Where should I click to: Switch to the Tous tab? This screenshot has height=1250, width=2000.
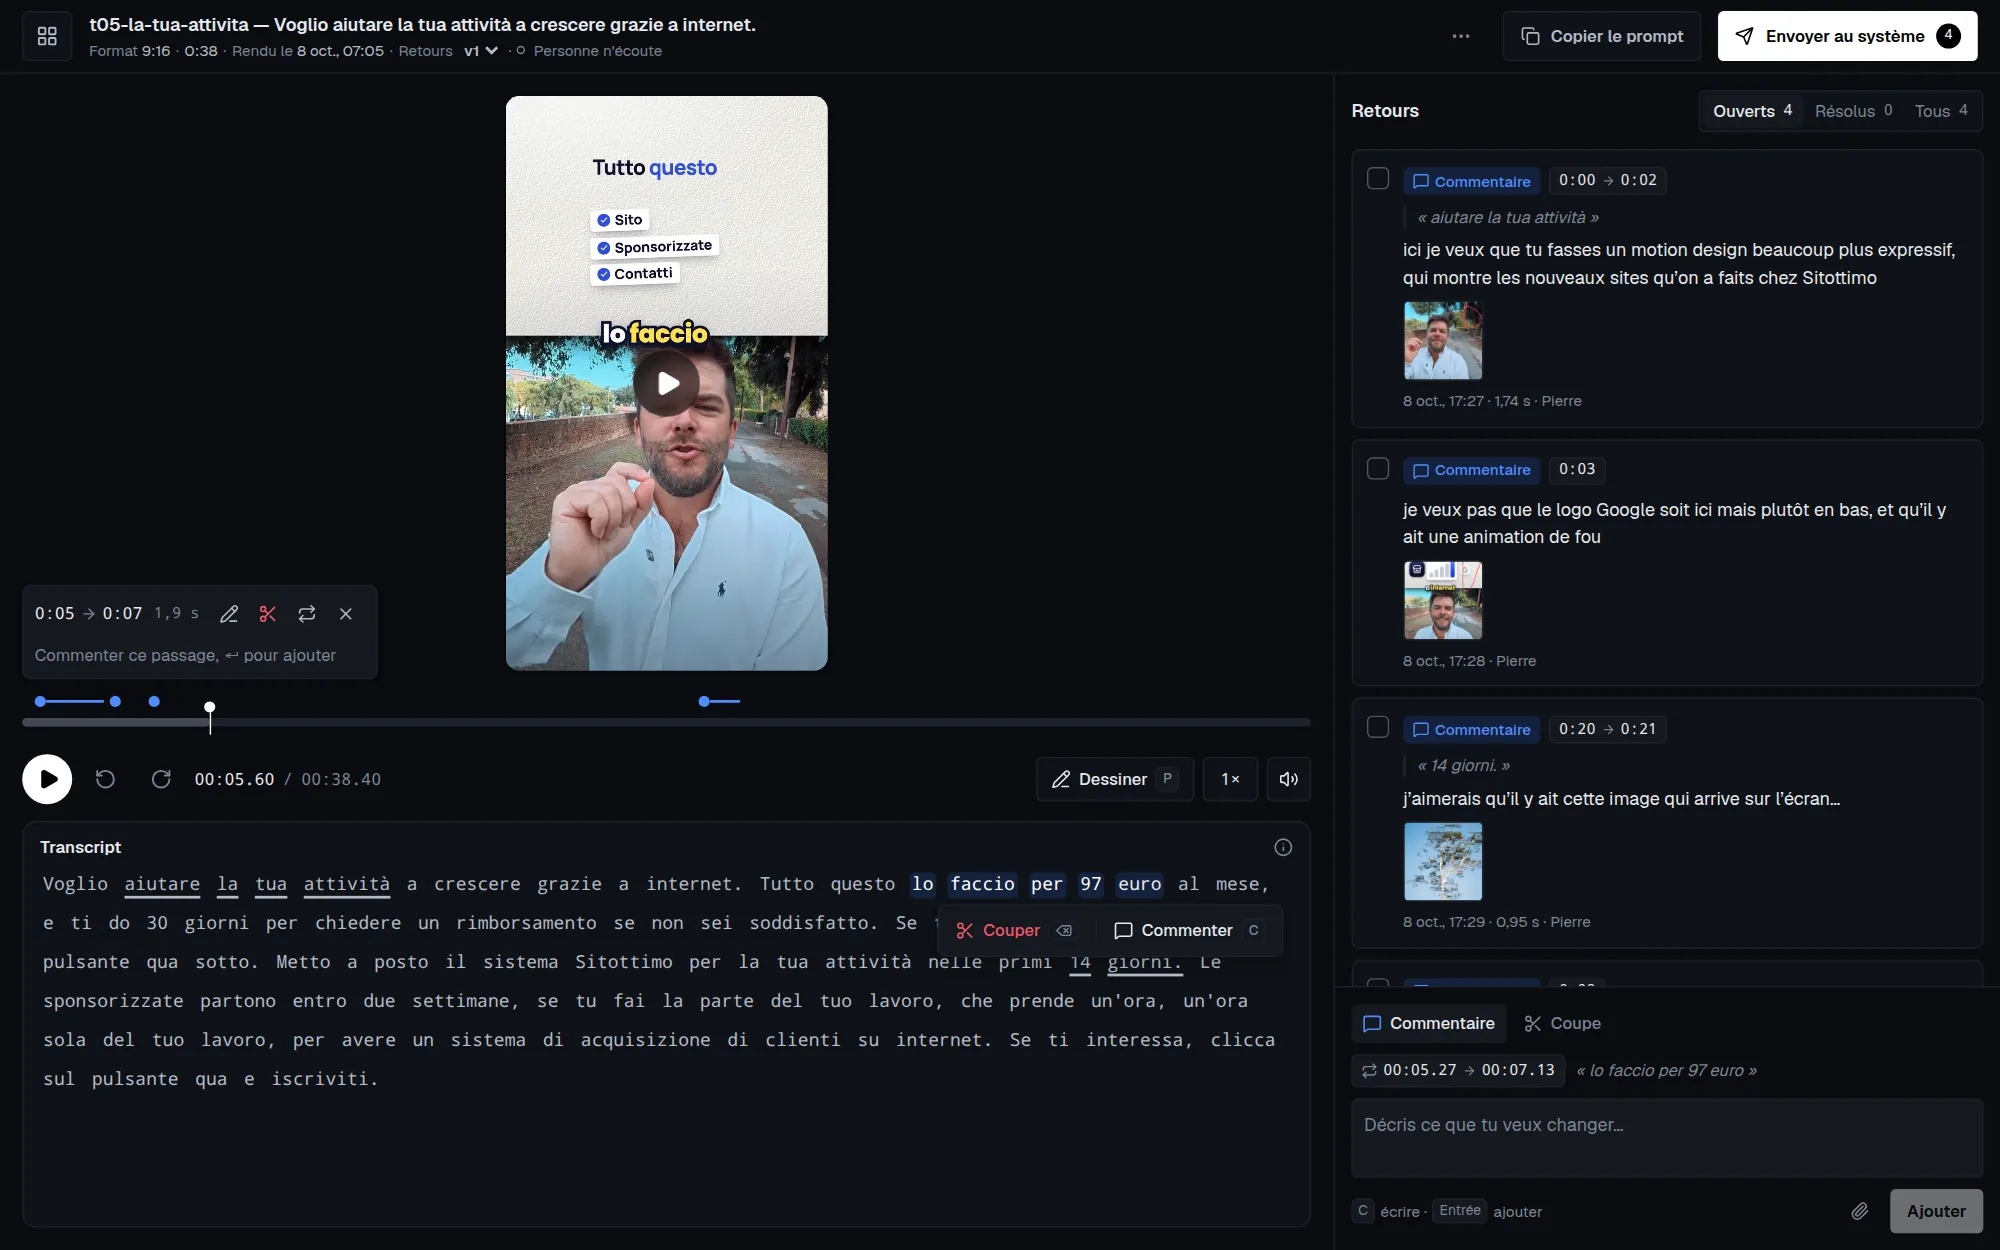coord(1941,111)
